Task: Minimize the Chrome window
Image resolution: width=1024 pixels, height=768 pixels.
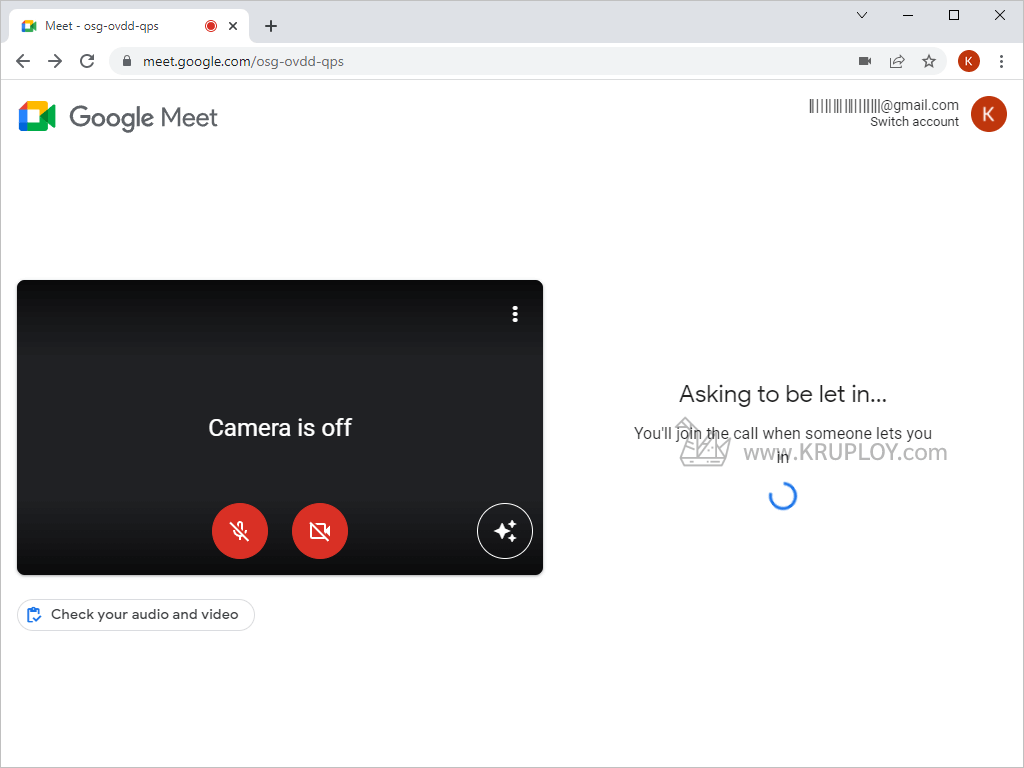Action: [x=908, y=15]
